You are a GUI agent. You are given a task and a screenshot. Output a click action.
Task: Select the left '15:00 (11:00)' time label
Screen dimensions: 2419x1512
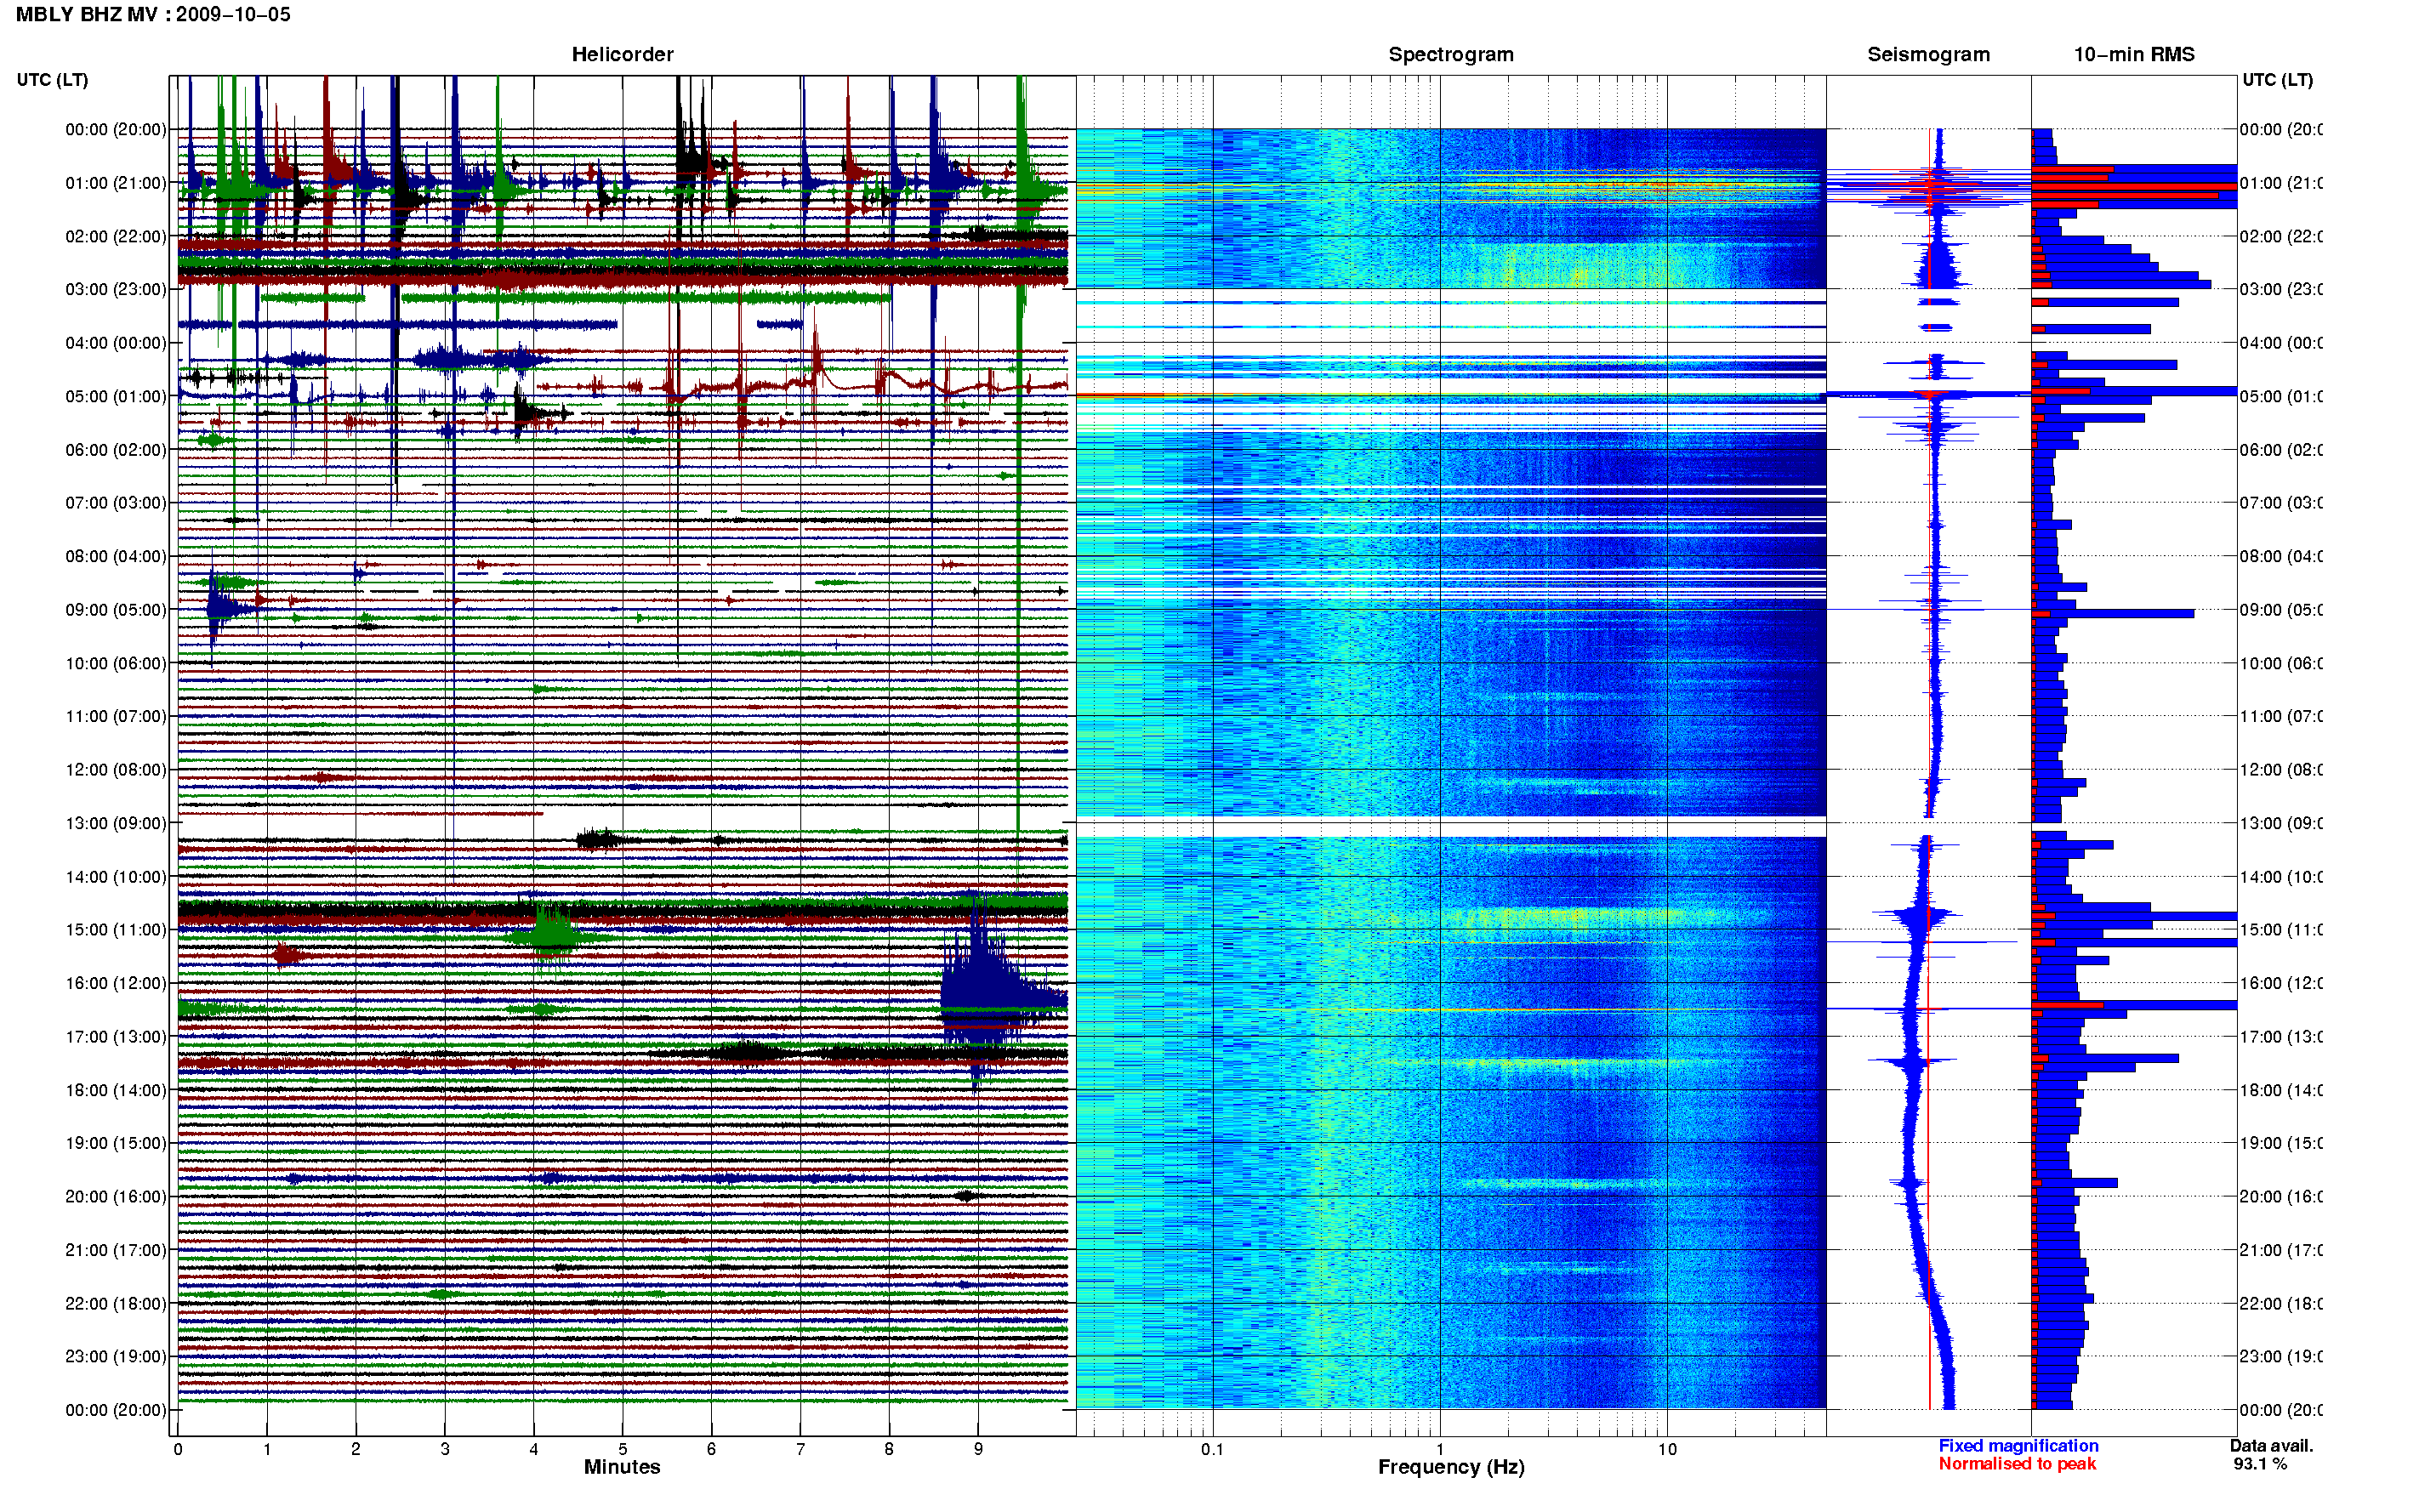pos(116,930)
